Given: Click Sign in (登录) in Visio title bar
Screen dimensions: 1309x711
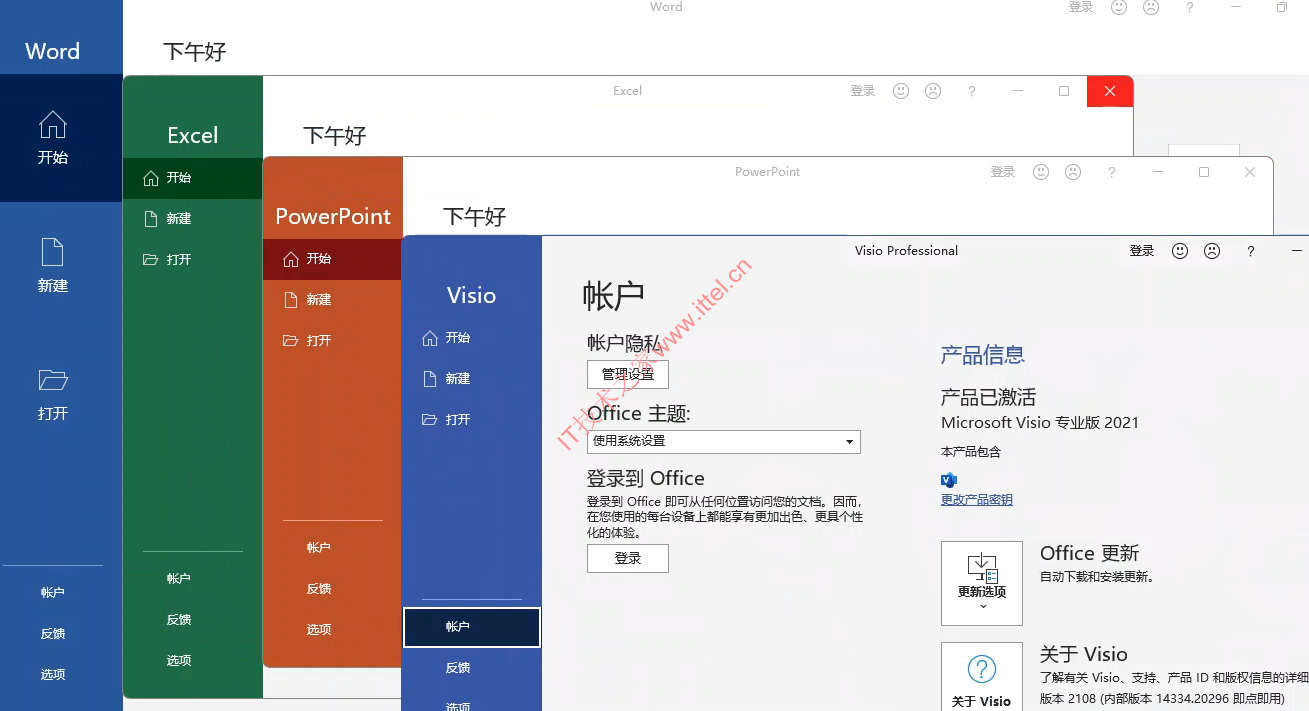Looking at the screenshot, I should [x=1141, y=251].
